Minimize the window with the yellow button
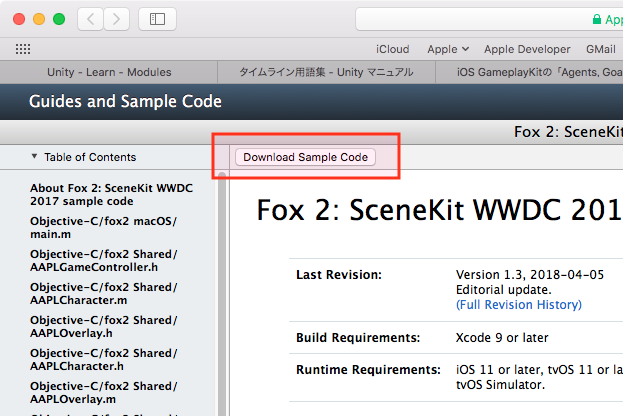This screenshot has width=623, height=416. [39, 19]
